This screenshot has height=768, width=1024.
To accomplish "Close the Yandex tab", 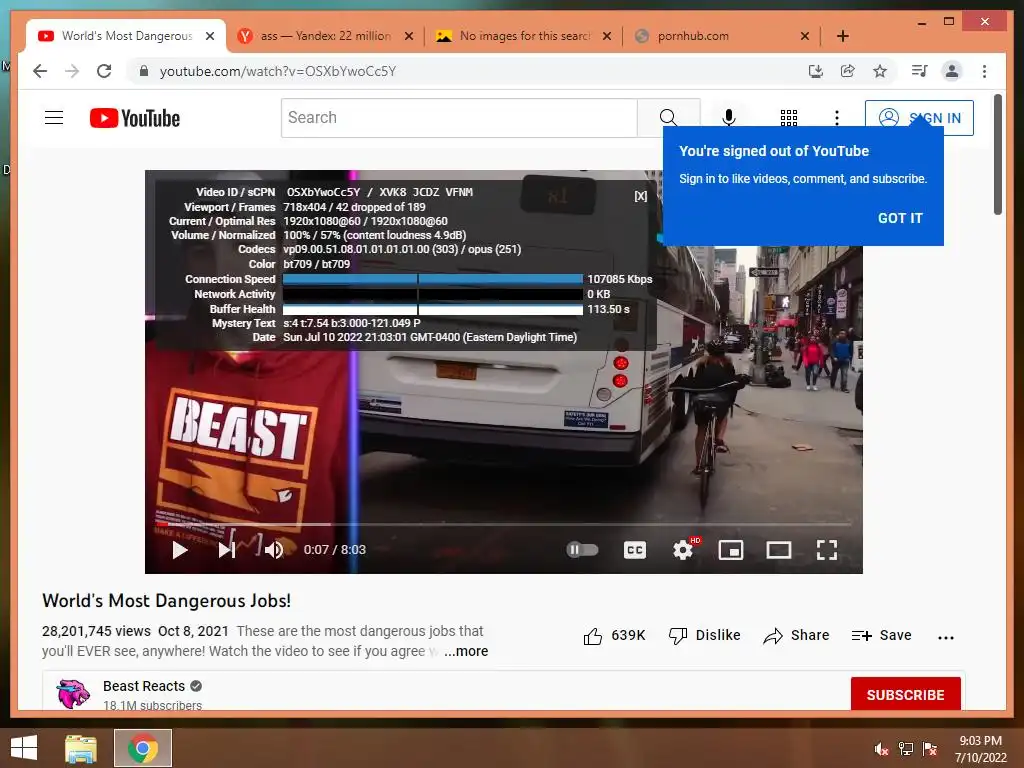I will 409,36.
